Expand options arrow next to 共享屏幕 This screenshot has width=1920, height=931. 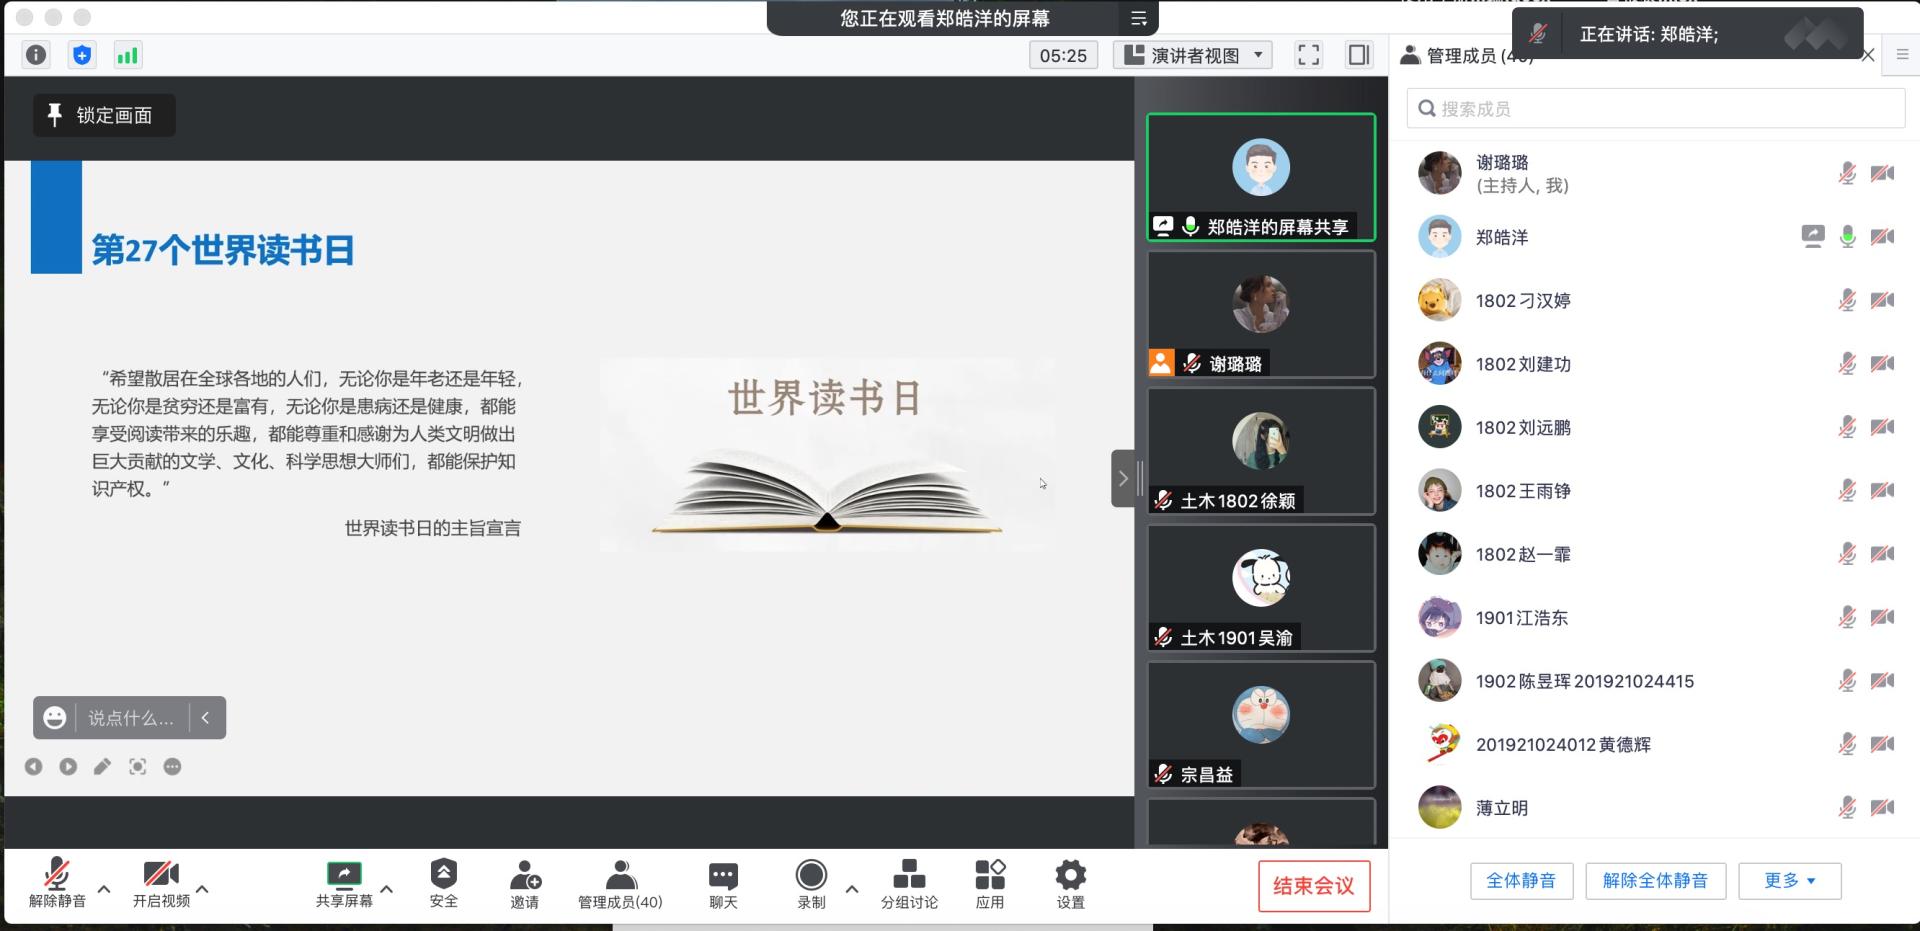point(387,888)
